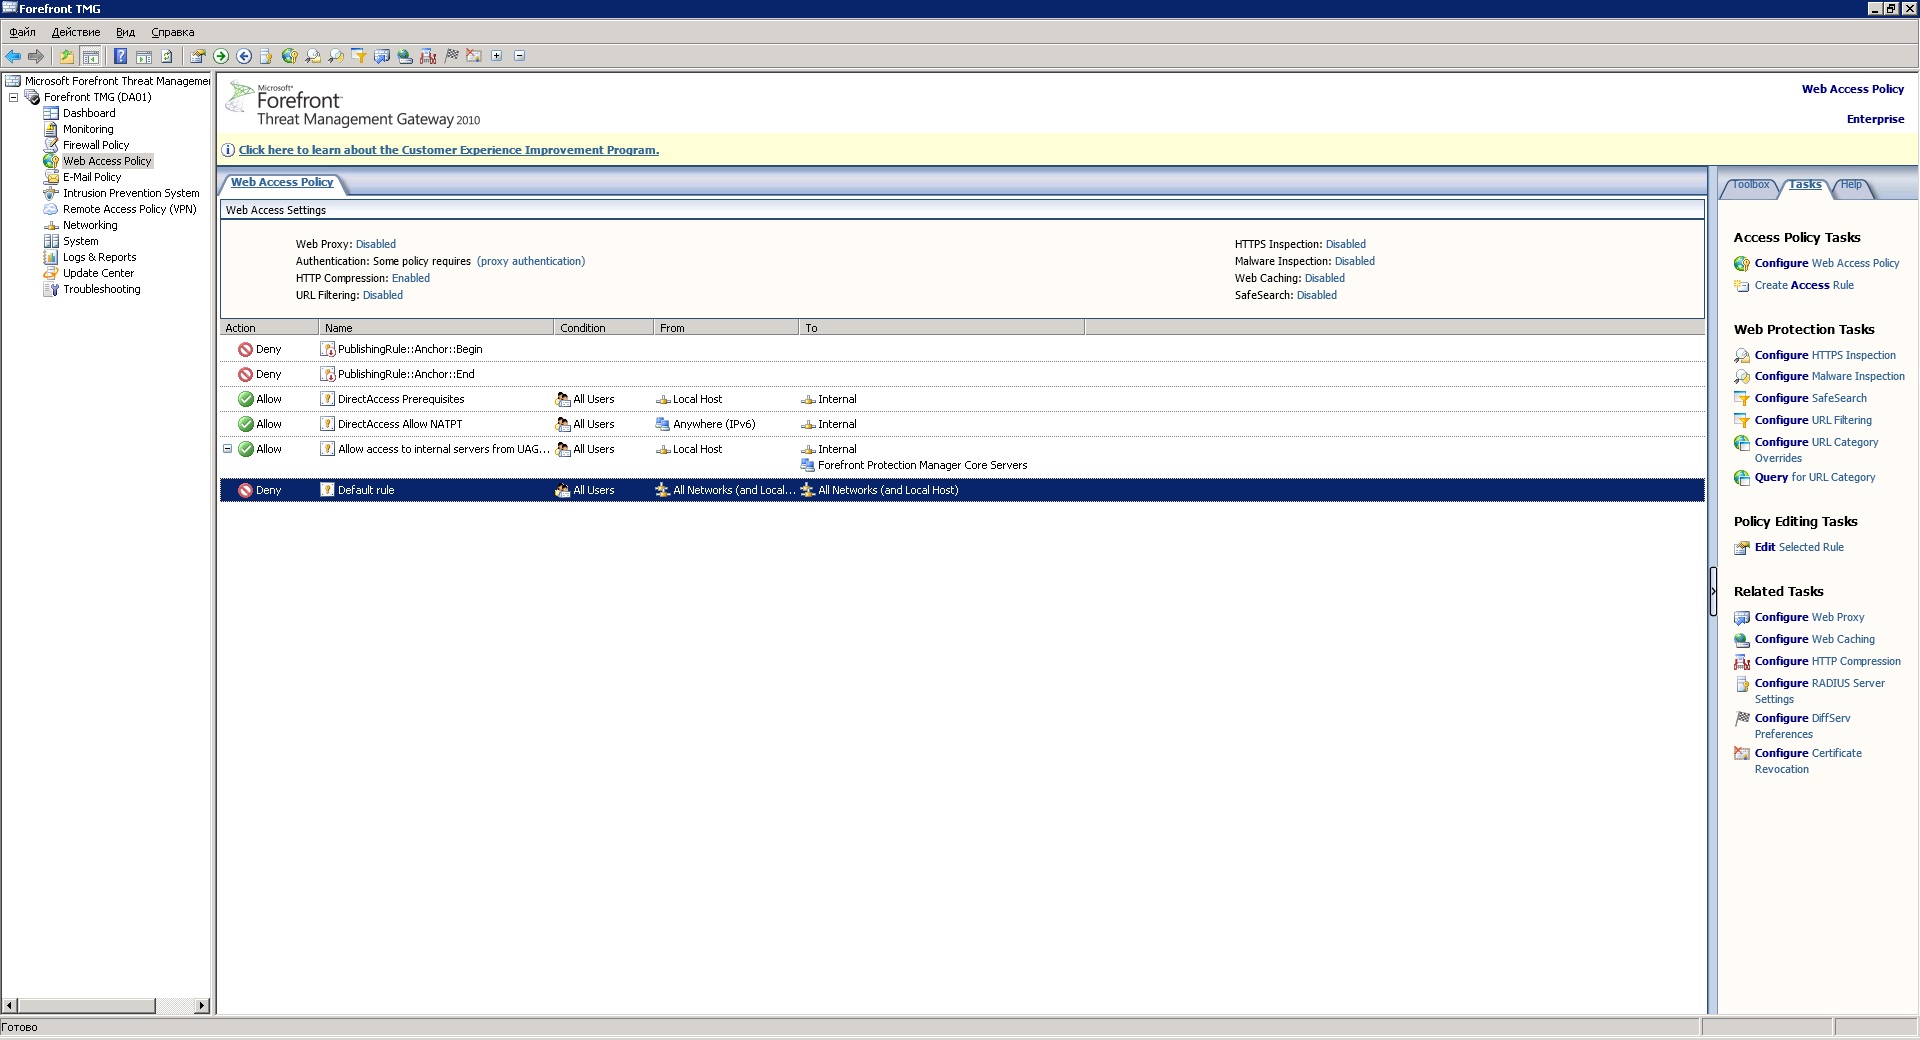Click Query for URL Category task
The height and width of the screenshot is (1040, 1920).
(1815, 477)
